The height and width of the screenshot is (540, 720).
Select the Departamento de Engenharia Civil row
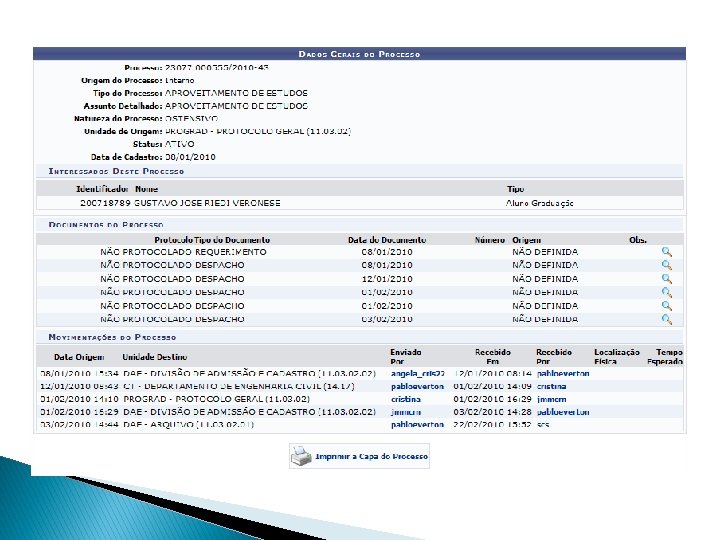tap(360, 387)
